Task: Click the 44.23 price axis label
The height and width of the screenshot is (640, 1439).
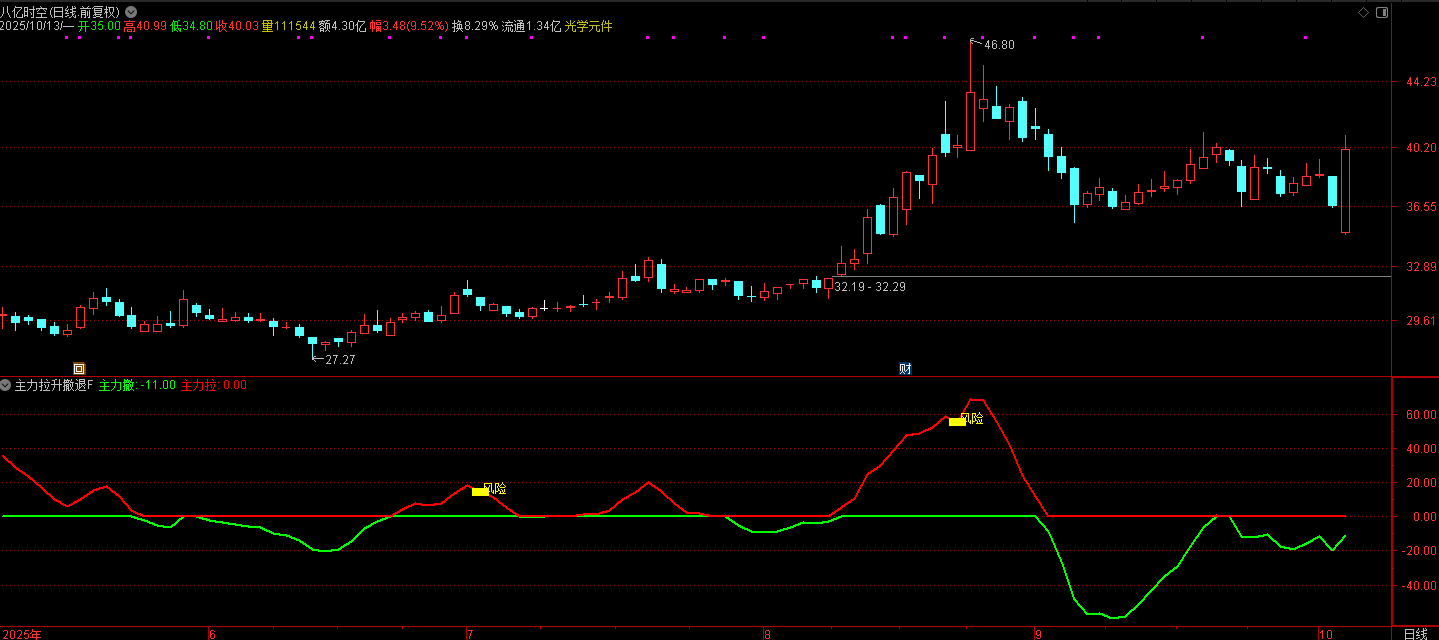Action: [x=1421, y=83]
